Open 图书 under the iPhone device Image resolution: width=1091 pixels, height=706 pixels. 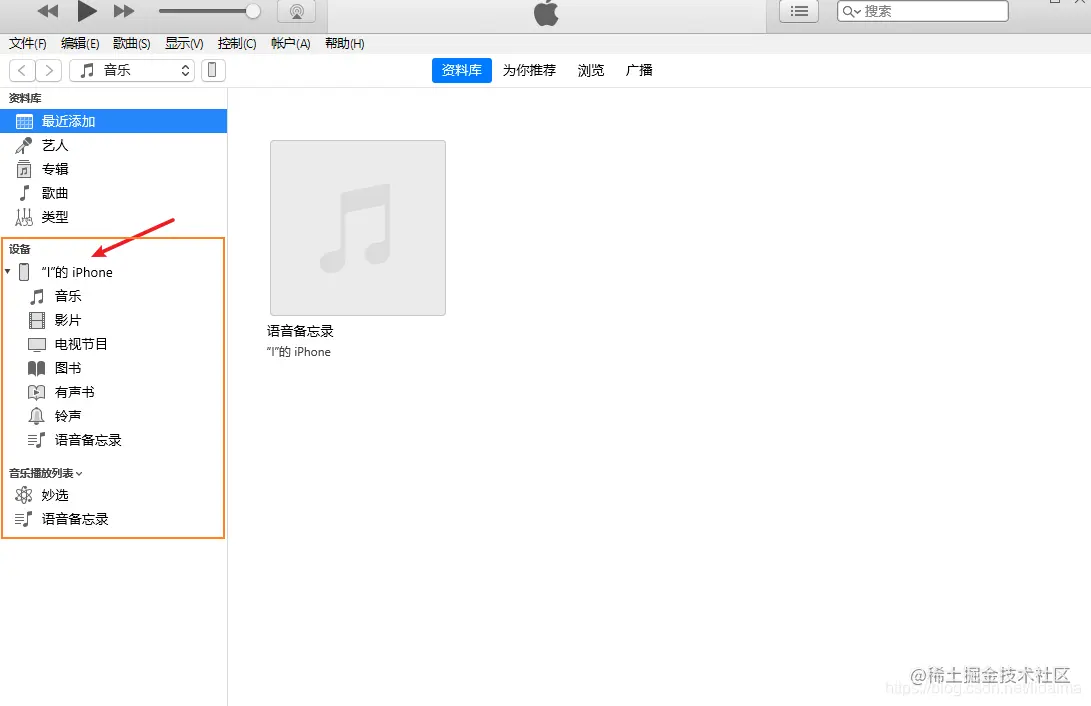pyautogui.click(x=113, y=368)
